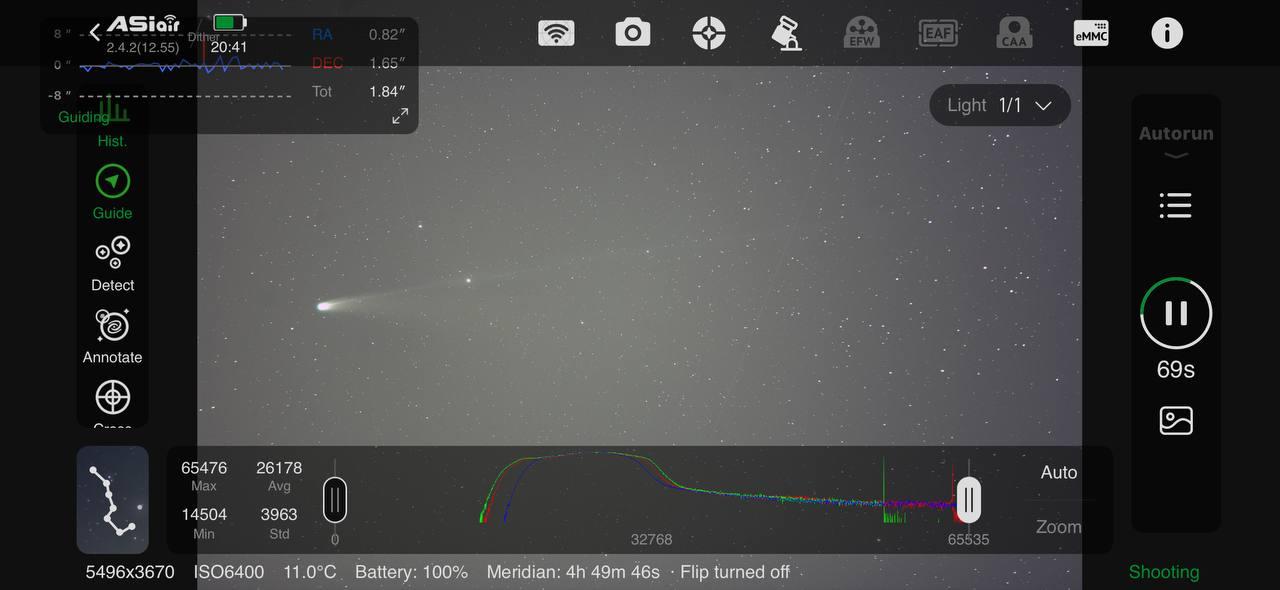
Task: Toggle Annotate overlay
Action: coord(112,336)
